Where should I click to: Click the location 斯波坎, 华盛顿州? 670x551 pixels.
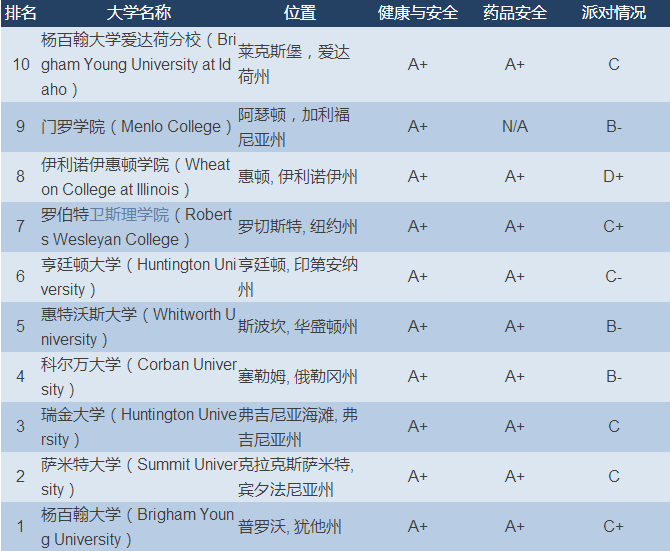[297, 327]
